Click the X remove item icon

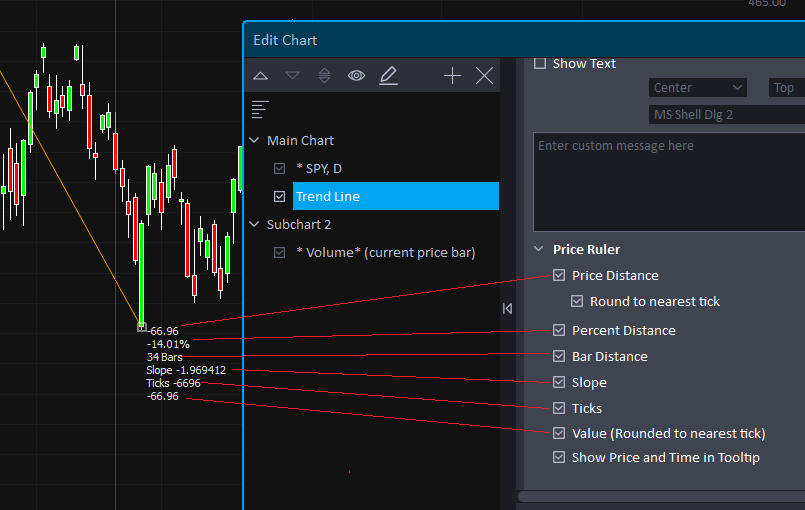(x=484, y=76)
